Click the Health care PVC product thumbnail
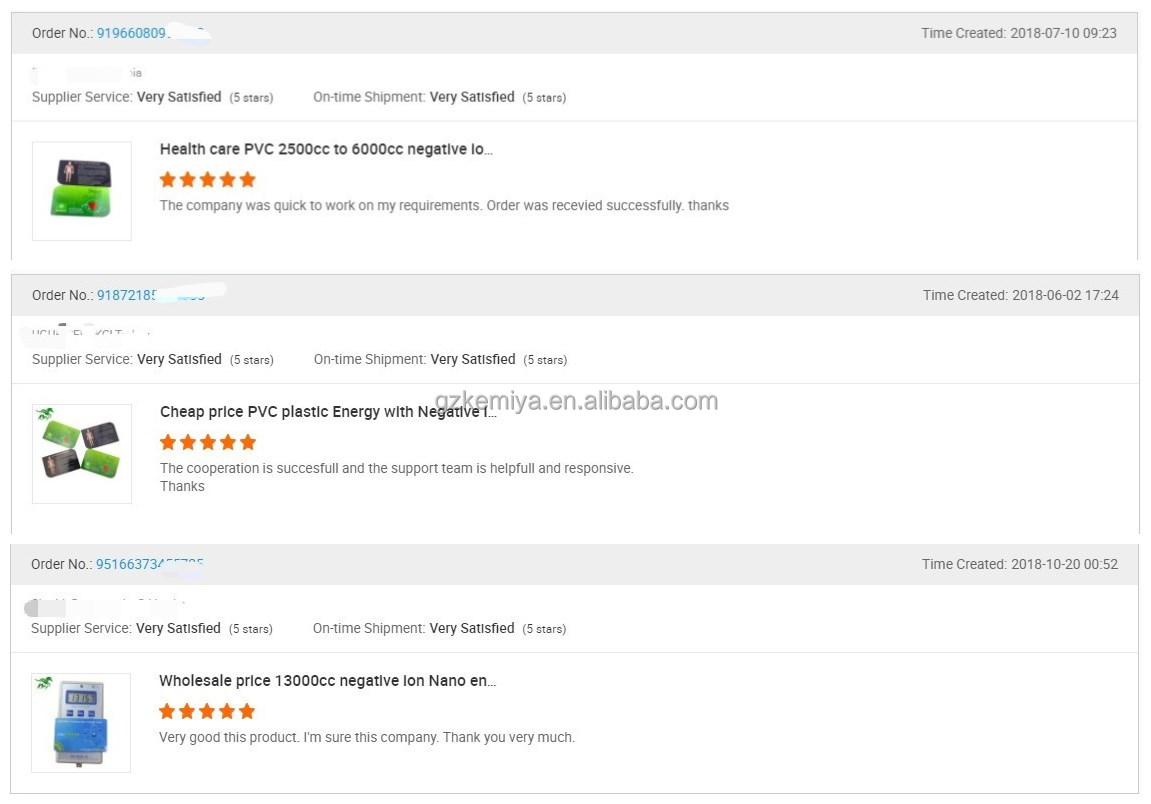 coord(82,191)
